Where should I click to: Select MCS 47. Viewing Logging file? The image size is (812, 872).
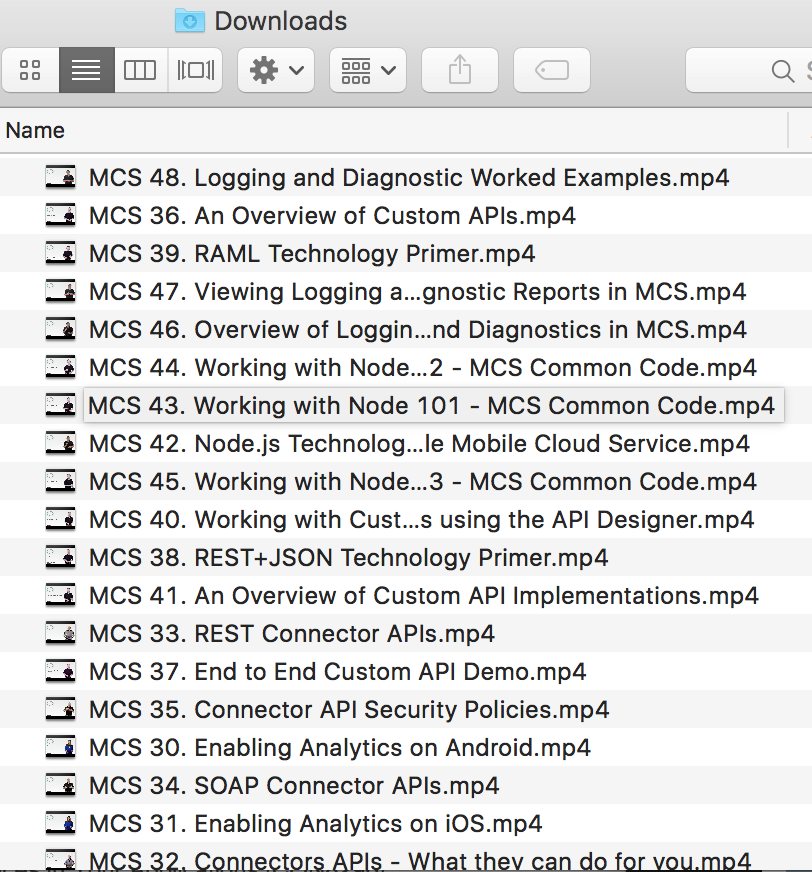coord(406,291)
